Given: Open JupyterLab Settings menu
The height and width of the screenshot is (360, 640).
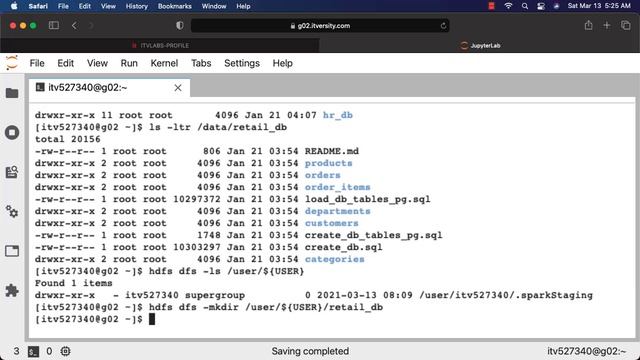Looking at the screenshot, I should pos(242,63).
